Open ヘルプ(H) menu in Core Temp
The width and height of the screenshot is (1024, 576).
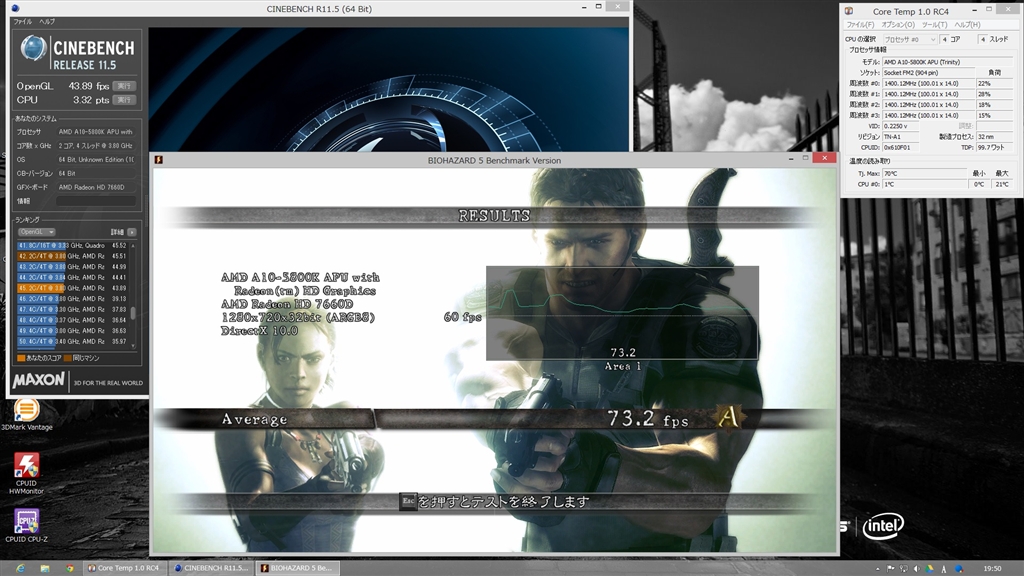[967, 25]
